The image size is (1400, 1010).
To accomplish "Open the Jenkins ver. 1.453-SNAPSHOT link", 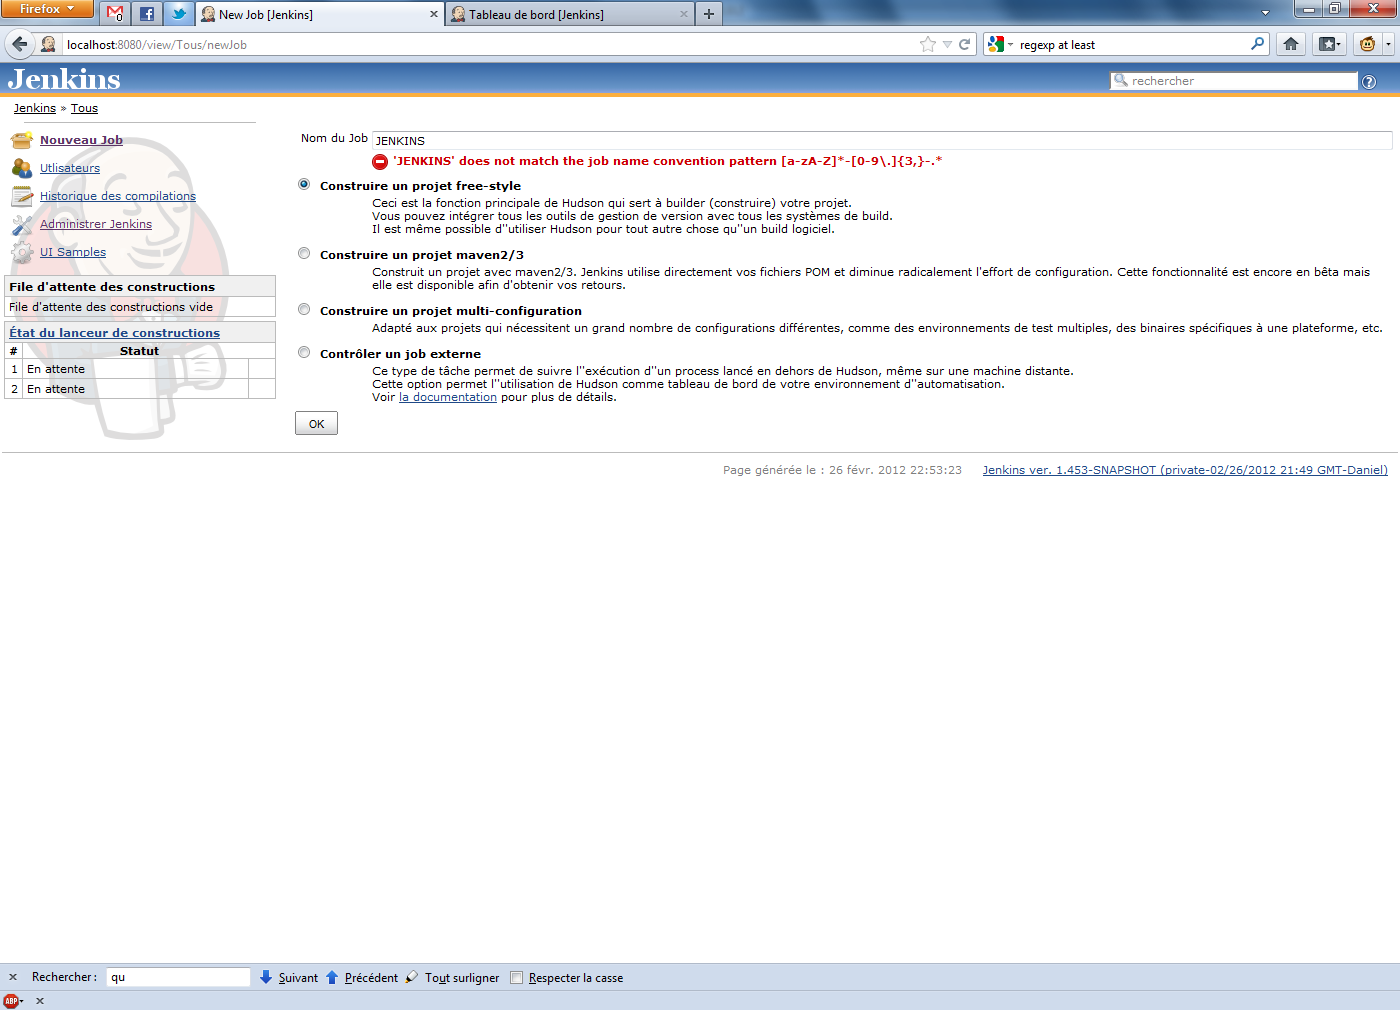I will (1185, 470).
